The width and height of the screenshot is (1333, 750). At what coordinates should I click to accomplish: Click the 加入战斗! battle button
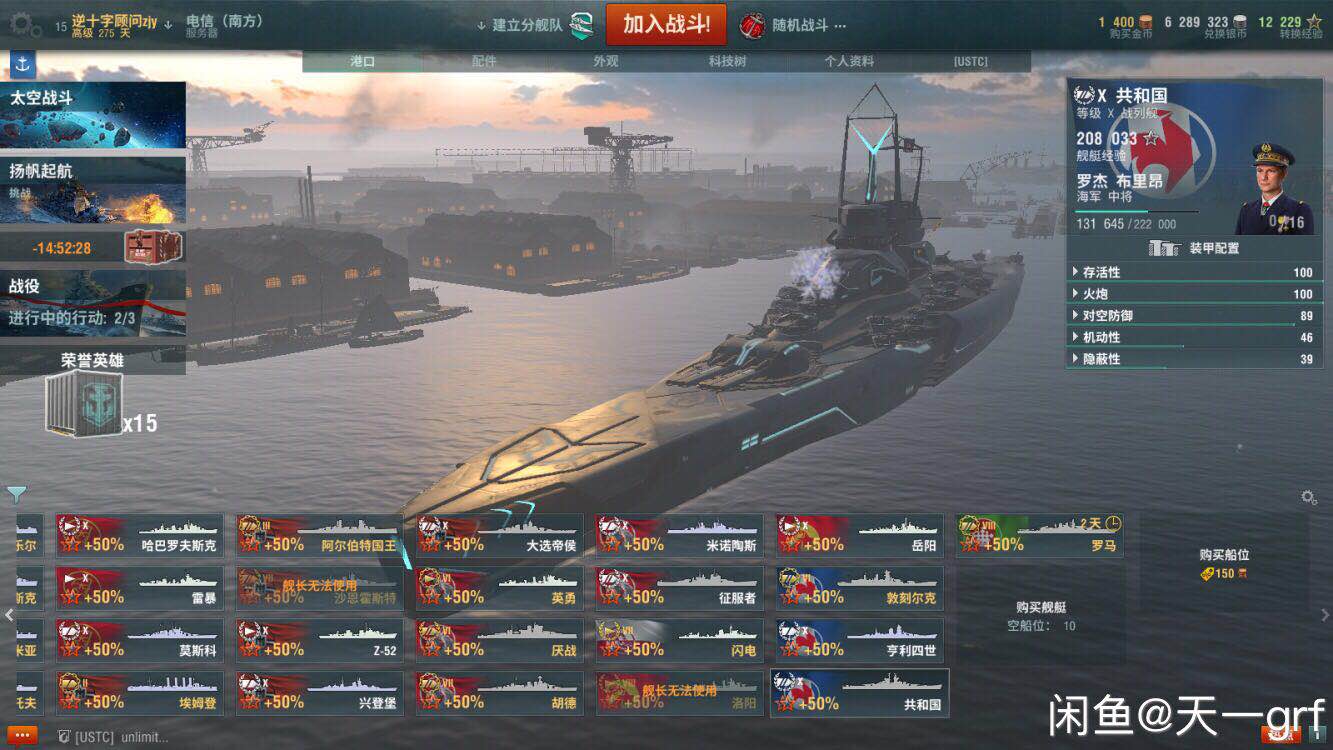point(666,24)
